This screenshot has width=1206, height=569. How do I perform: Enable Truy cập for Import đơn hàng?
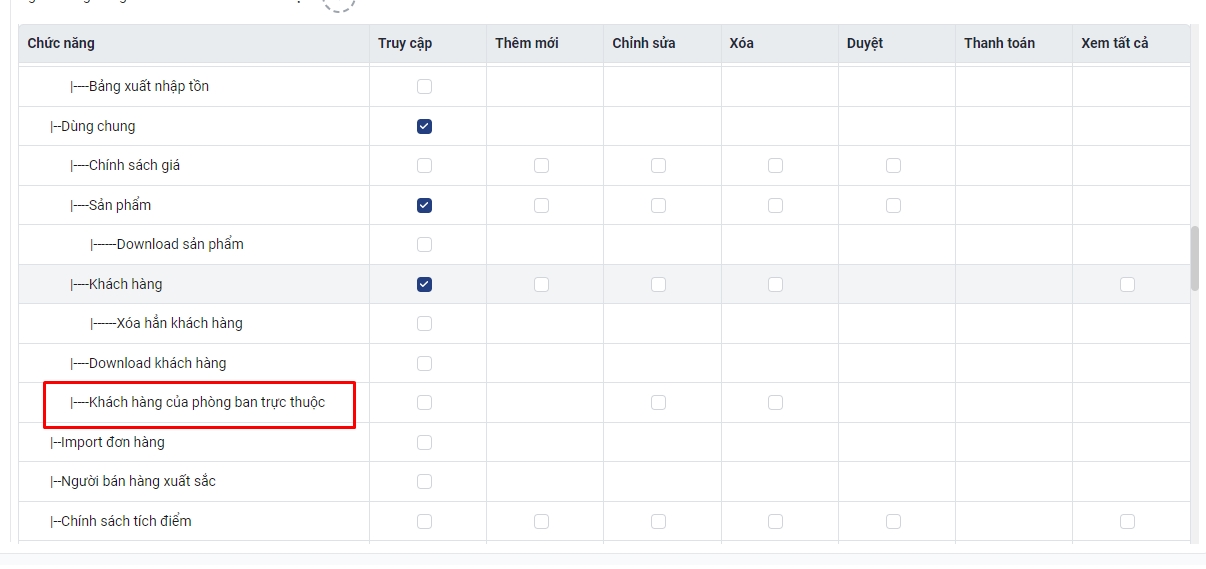(x=424, y=442)
